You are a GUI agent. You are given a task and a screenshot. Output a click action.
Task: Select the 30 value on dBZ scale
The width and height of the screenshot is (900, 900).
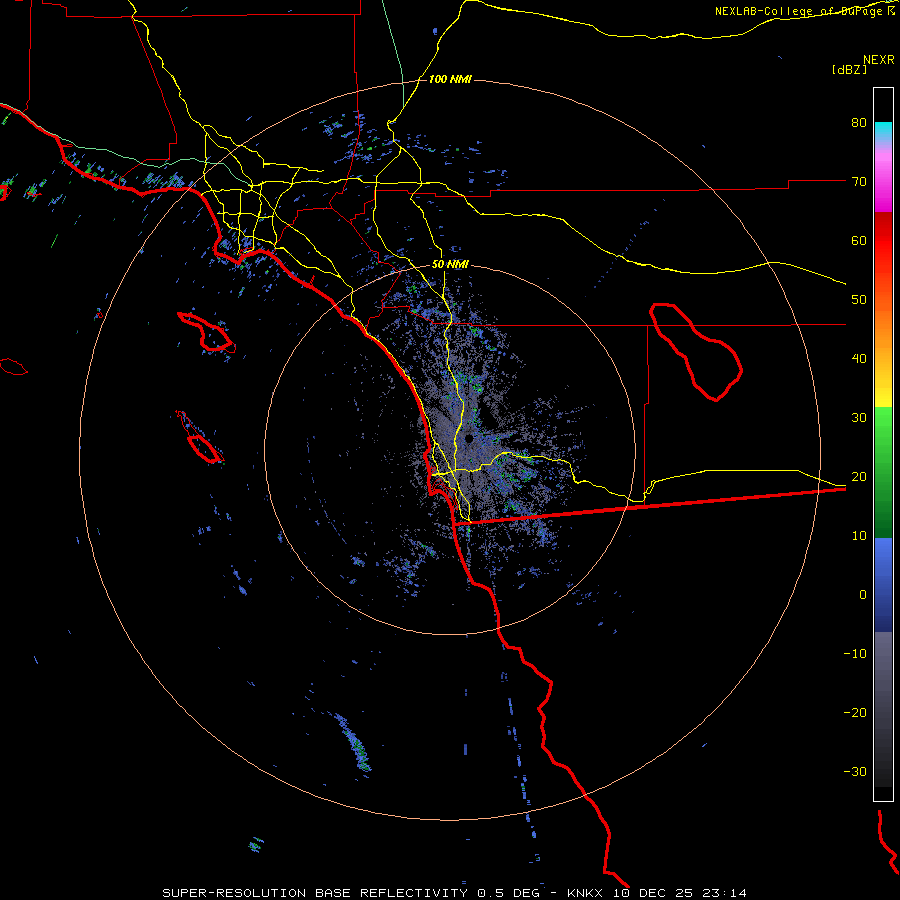pos(859,418)
